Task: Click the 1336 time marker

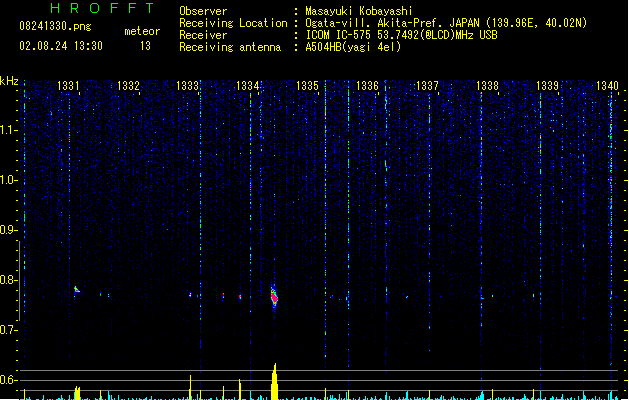Action: pyautogui.click(x=367, y=85)
